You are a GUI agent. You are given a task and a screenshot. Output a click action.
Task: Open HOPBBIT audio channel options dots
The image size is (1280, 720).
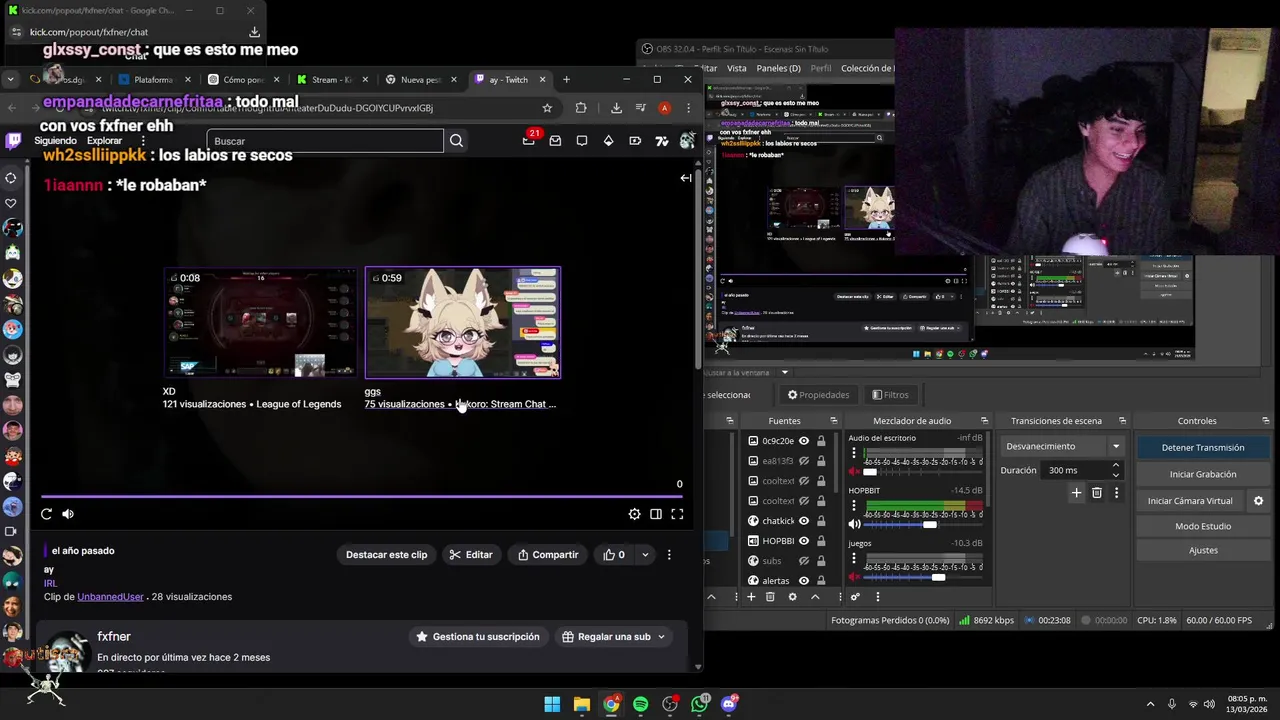[x=854, y=506]
